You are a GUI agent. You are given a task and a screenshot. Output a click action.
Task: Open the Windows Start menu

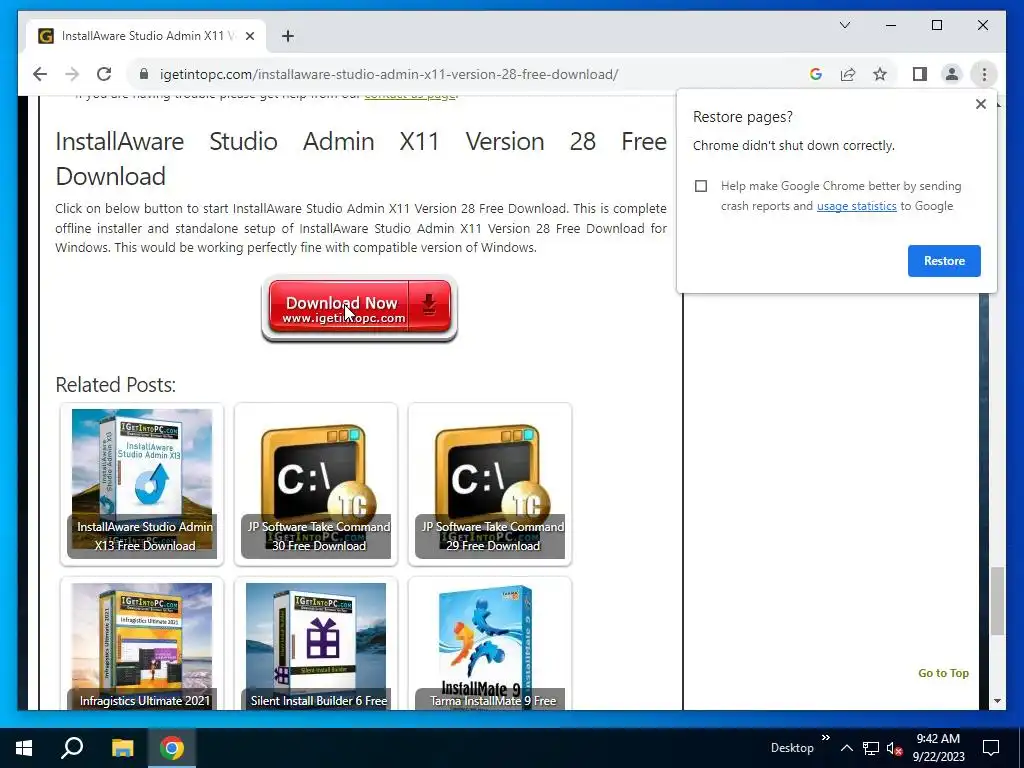24,748
